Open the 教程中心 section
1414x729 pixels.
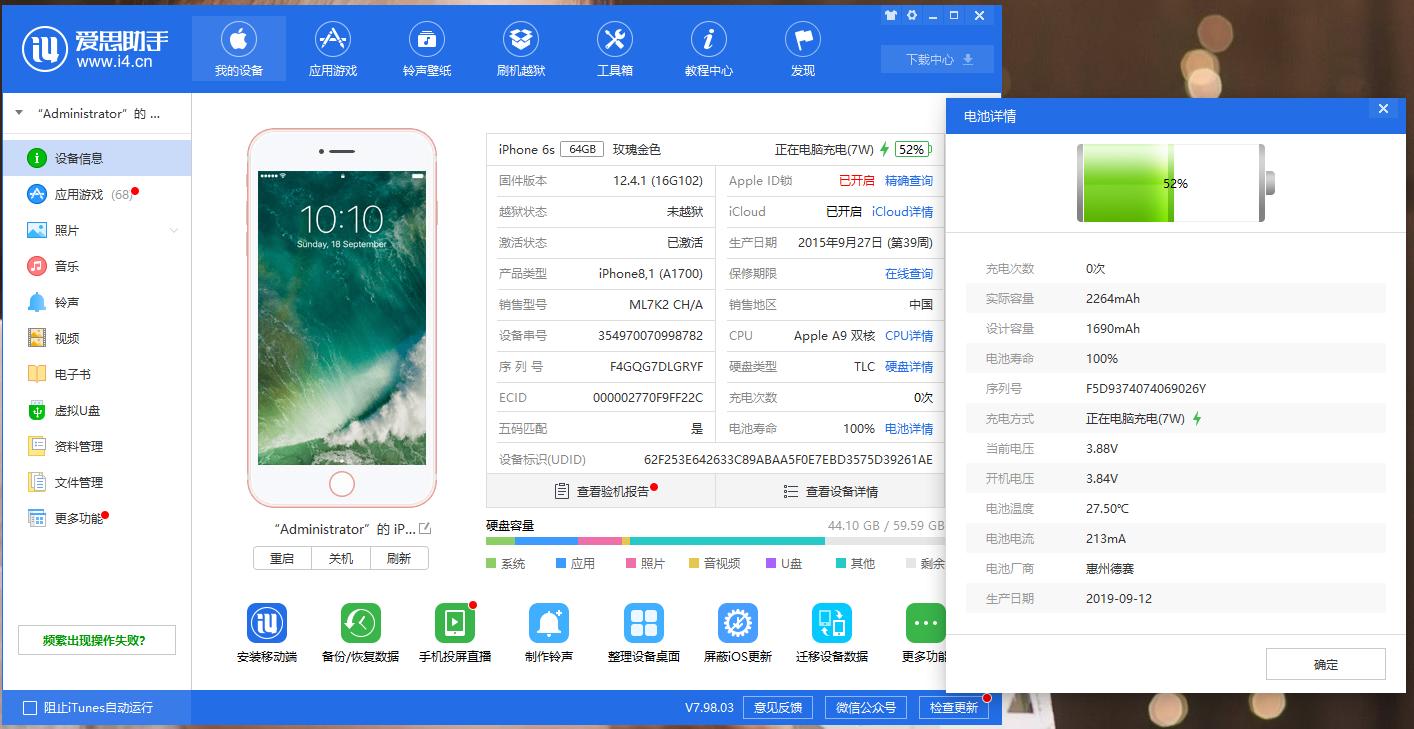click(709, 48)
